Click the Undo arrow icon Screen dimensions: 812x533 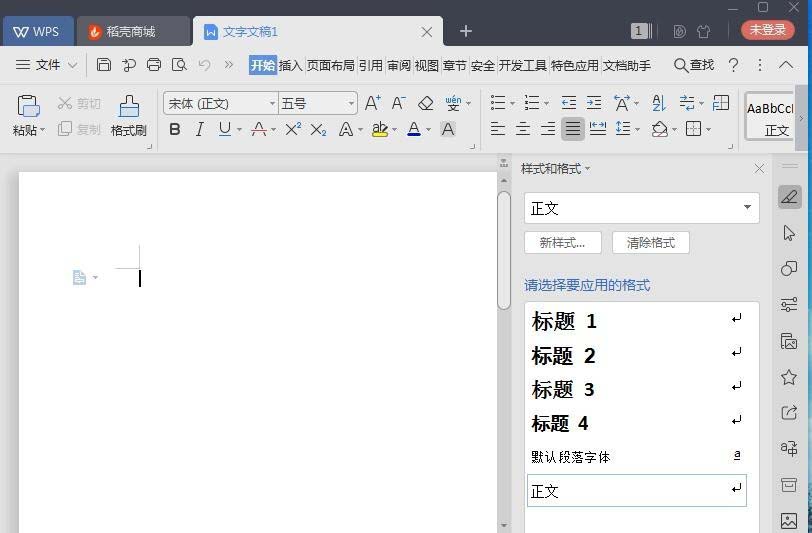pos(204,65)
